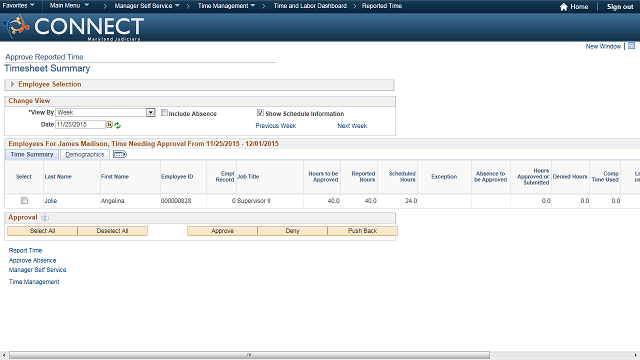Image resolution: width=640 pixels, height=360 pixels.
Task: Click the Reported Time breadcrumb
Action: tap(382, 6)
